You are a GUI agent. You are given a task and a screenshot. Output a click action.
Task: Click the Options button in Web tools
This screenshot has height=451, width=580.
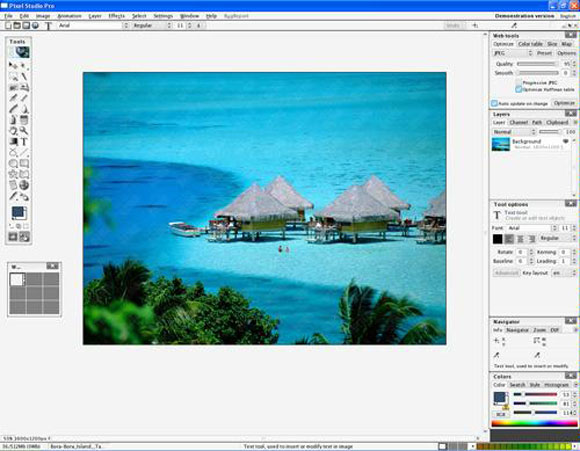click(566, 53)
